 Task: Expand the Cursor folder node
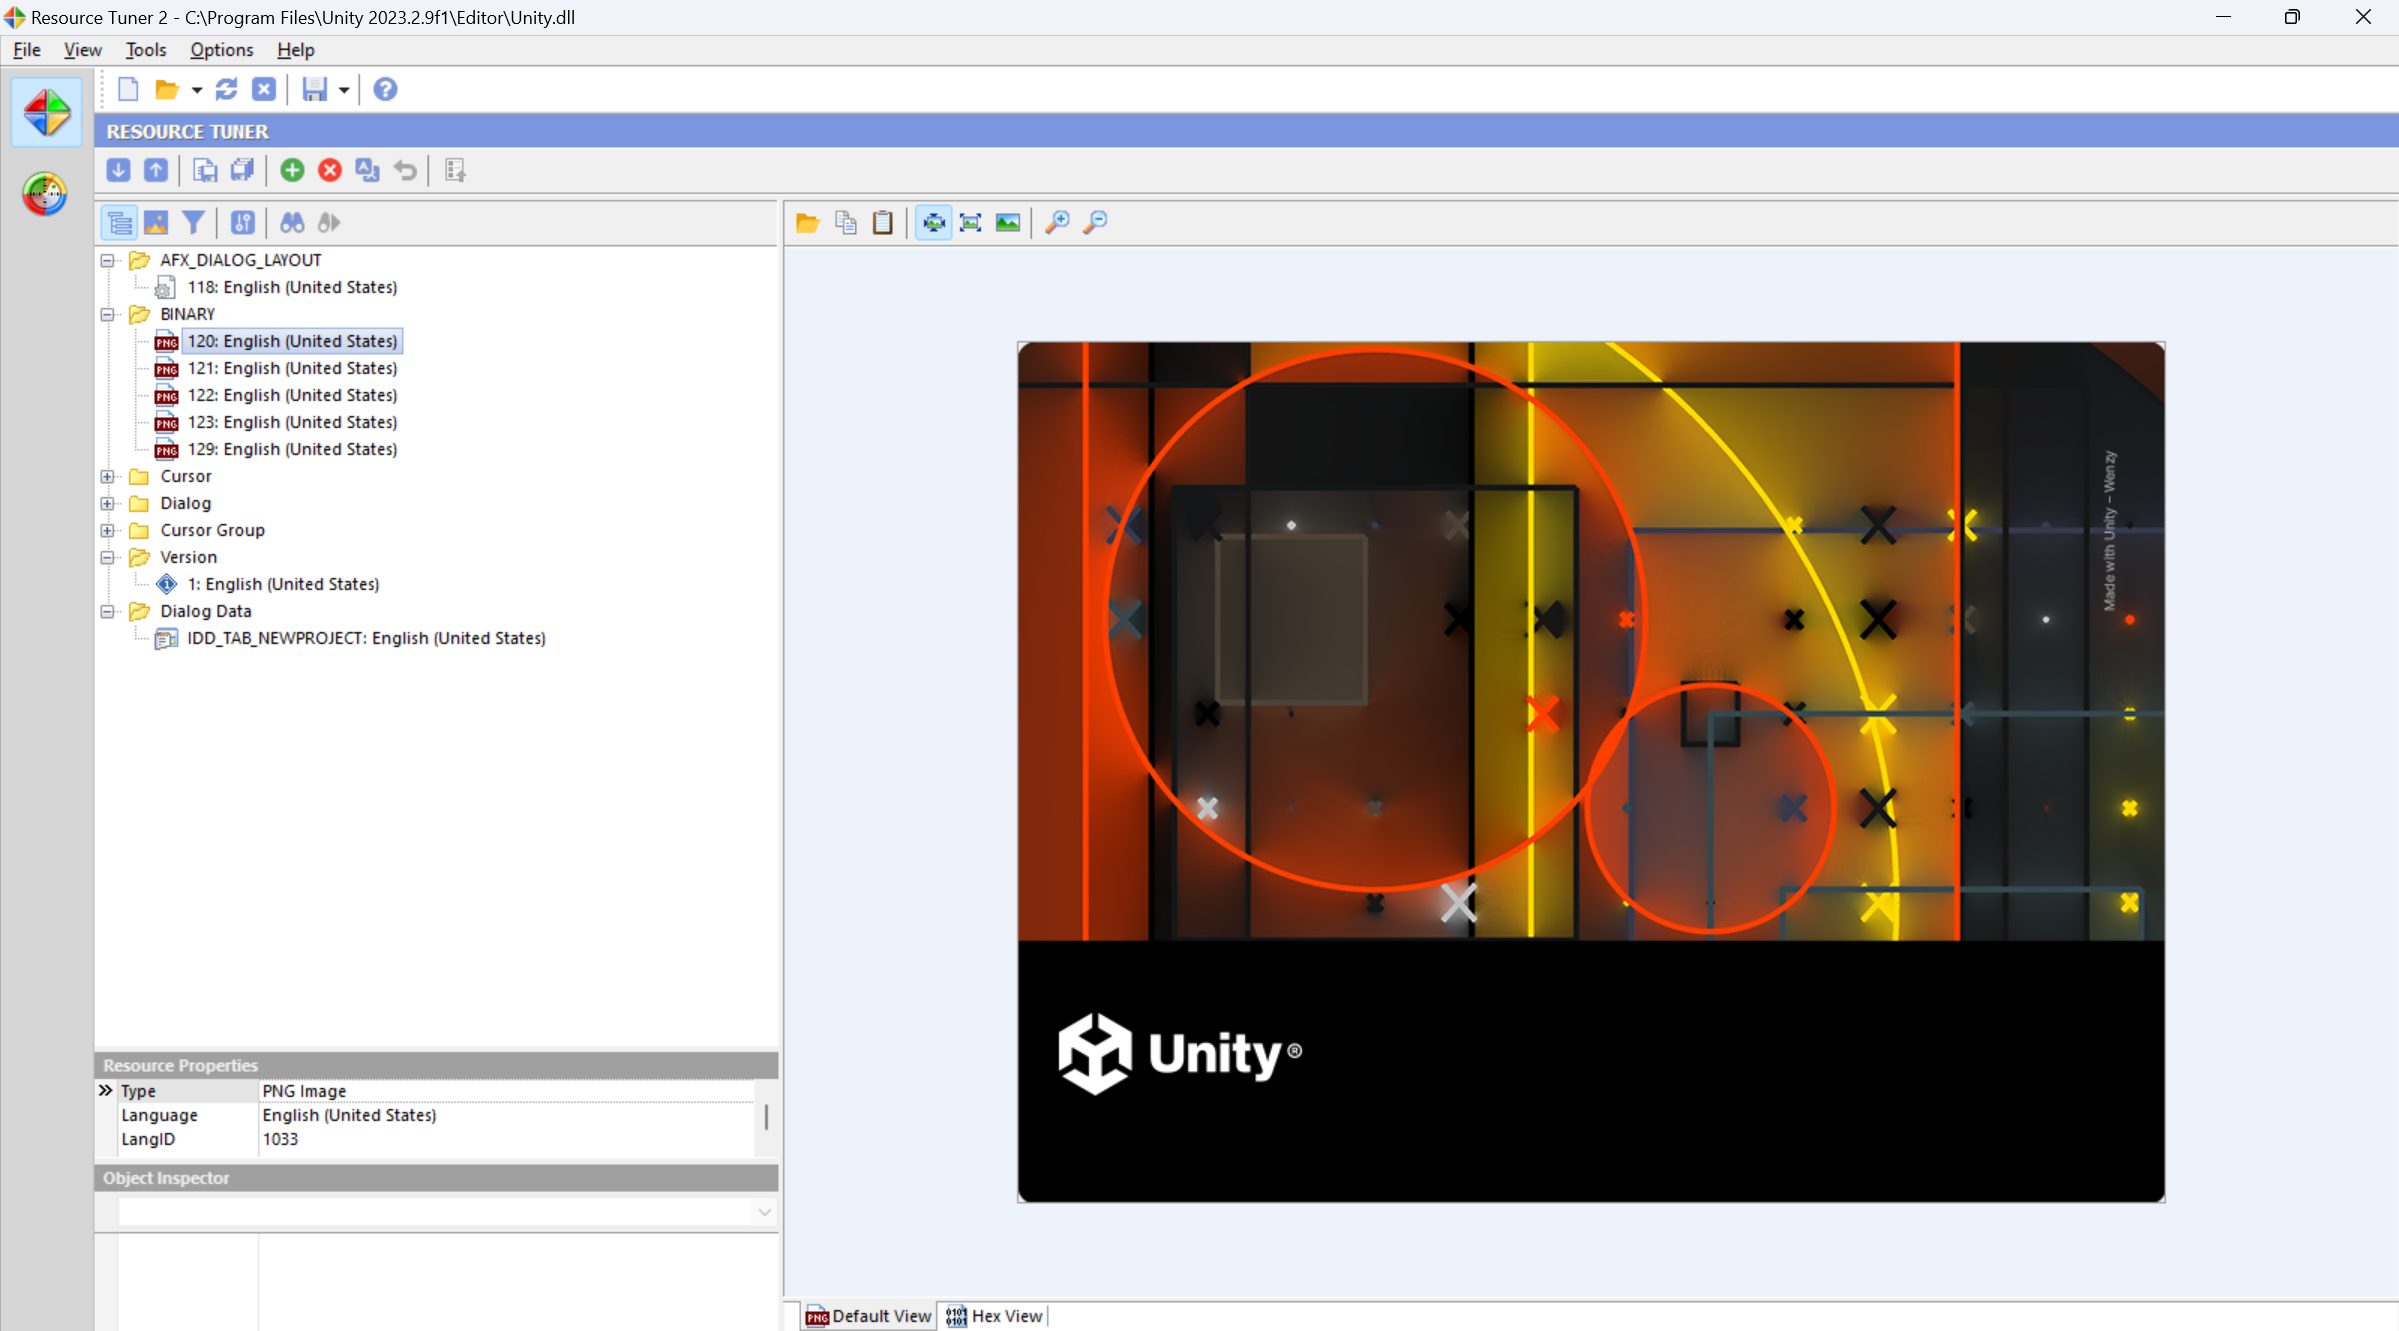108,477
